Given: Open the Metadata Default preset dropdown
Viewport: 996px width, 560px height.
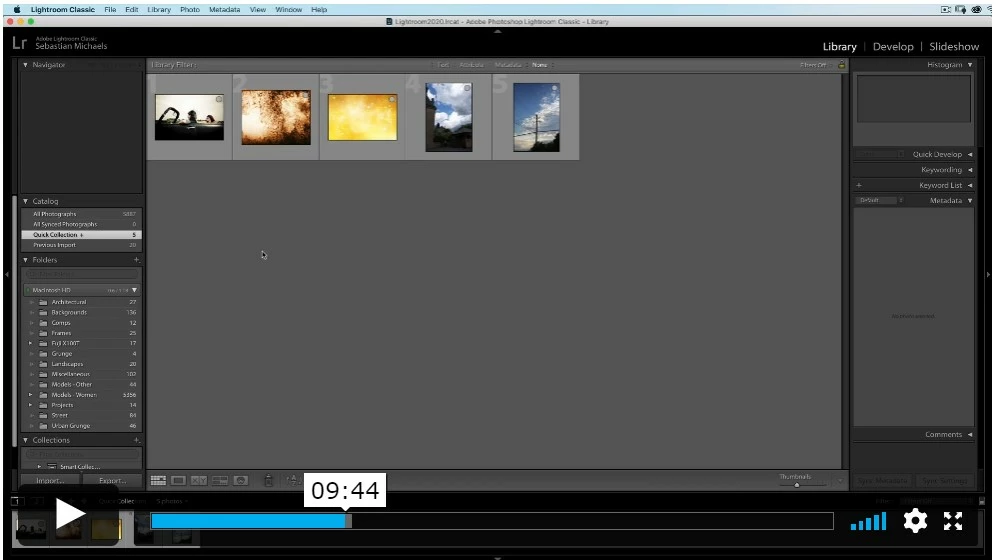Looking at the screenshot, I should coord(879,201).
